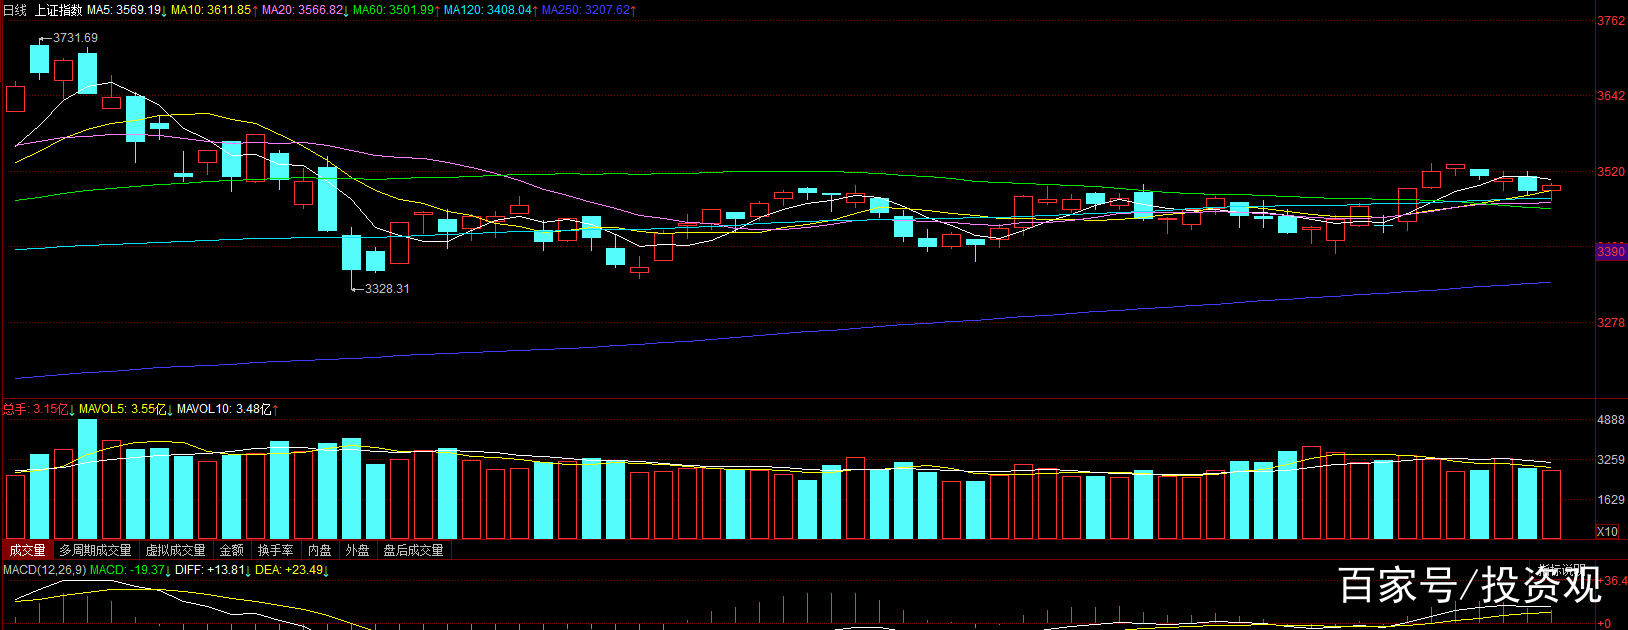1628x630 pixels.
Task: Click the 3328.31 low price marker
Action: (x=387, y=288)
